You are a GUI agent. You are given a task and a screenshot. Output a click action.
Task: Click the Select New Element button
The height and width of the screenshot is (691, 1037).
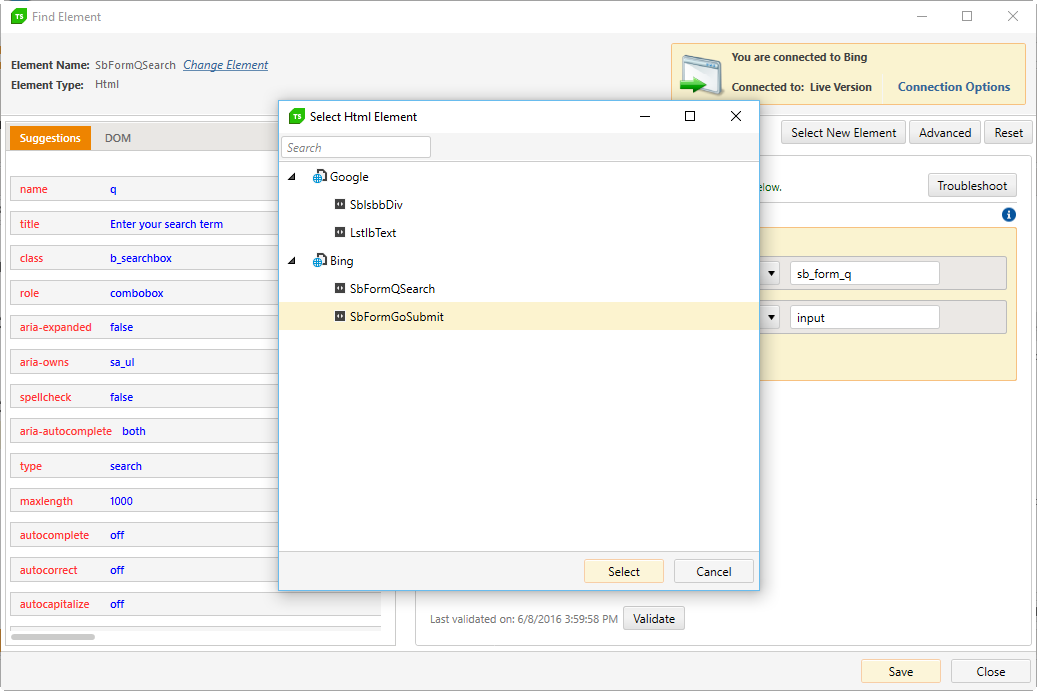tap(843, 132)
